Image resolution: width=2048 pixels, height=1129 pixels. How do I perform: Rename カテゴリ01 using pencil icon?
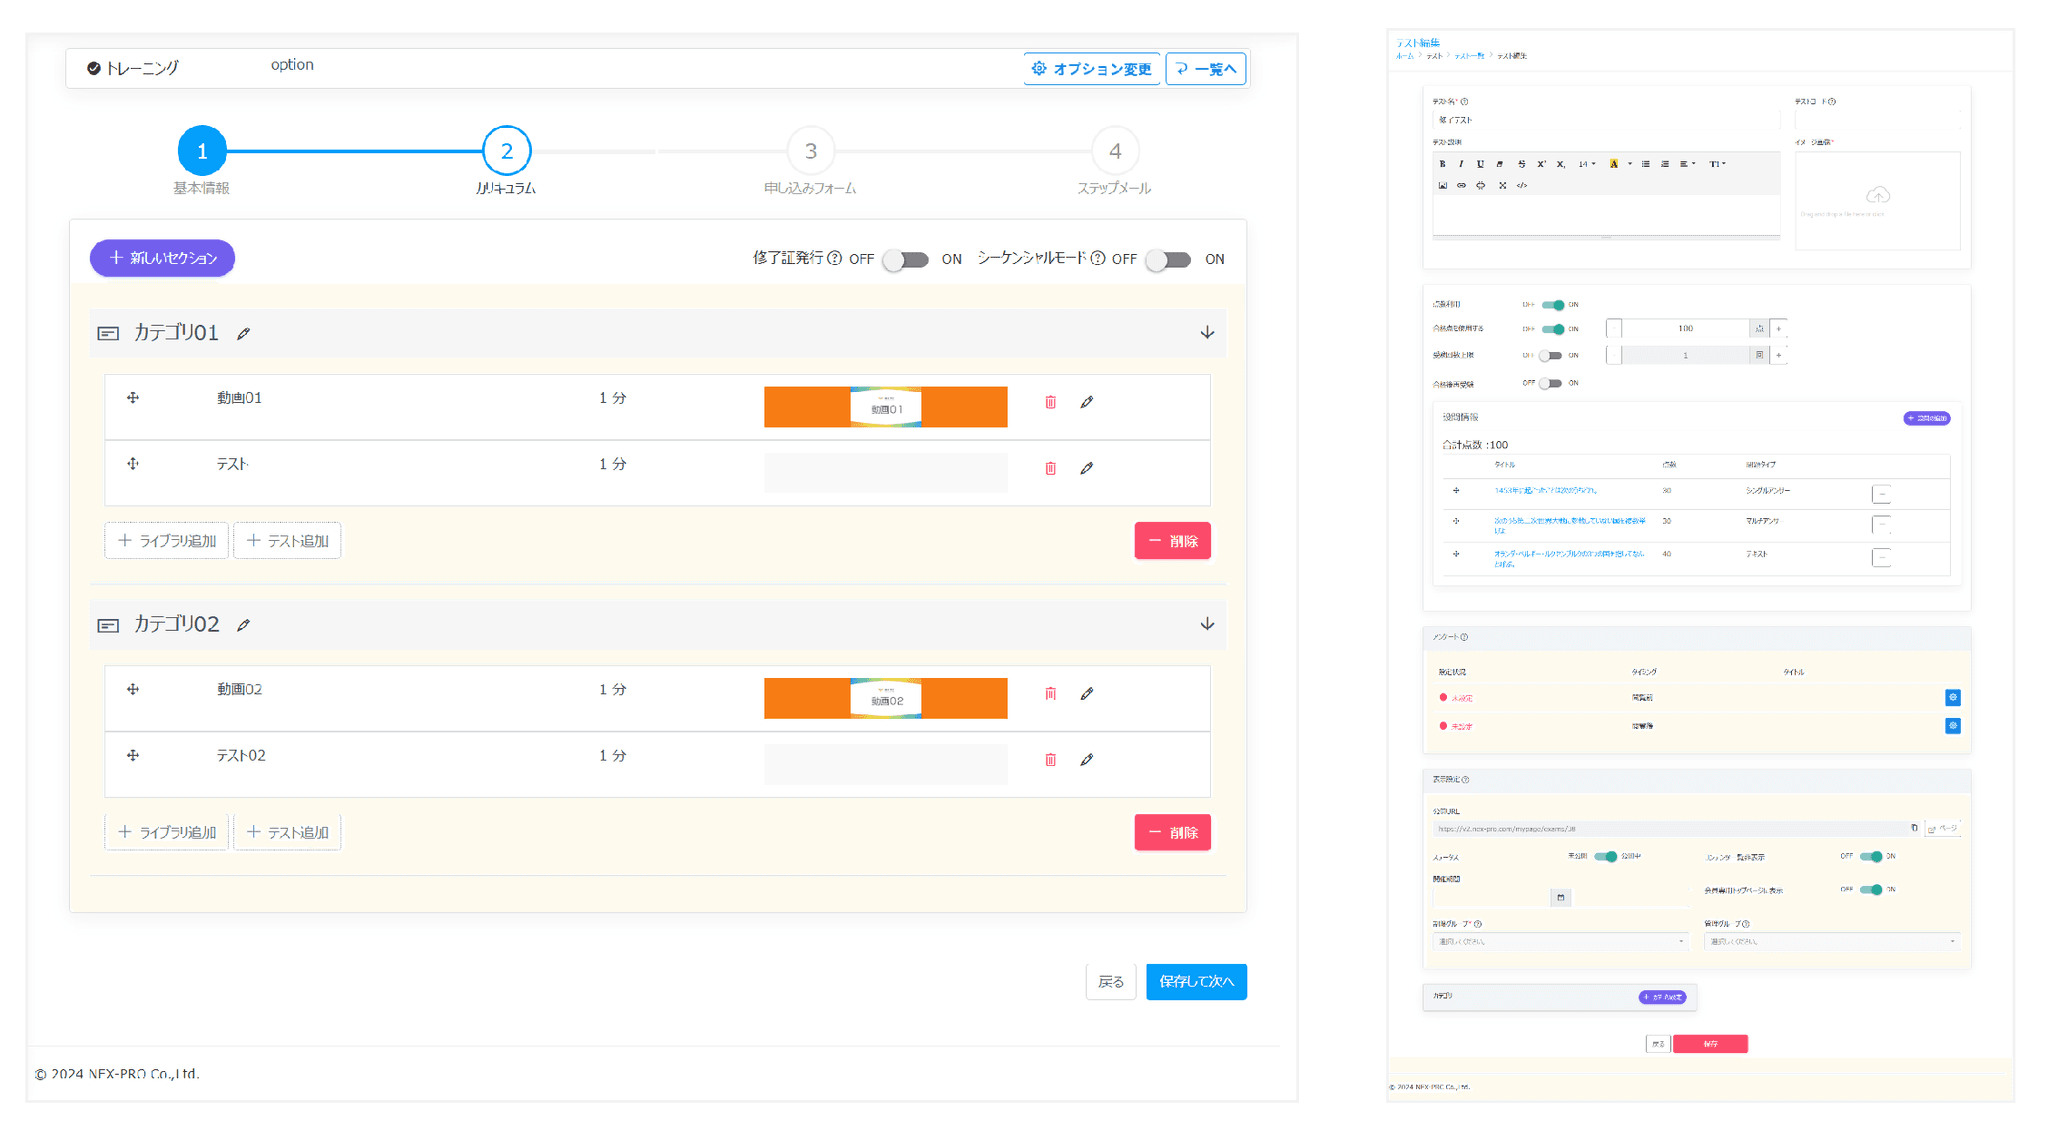(x=244, y=334)
